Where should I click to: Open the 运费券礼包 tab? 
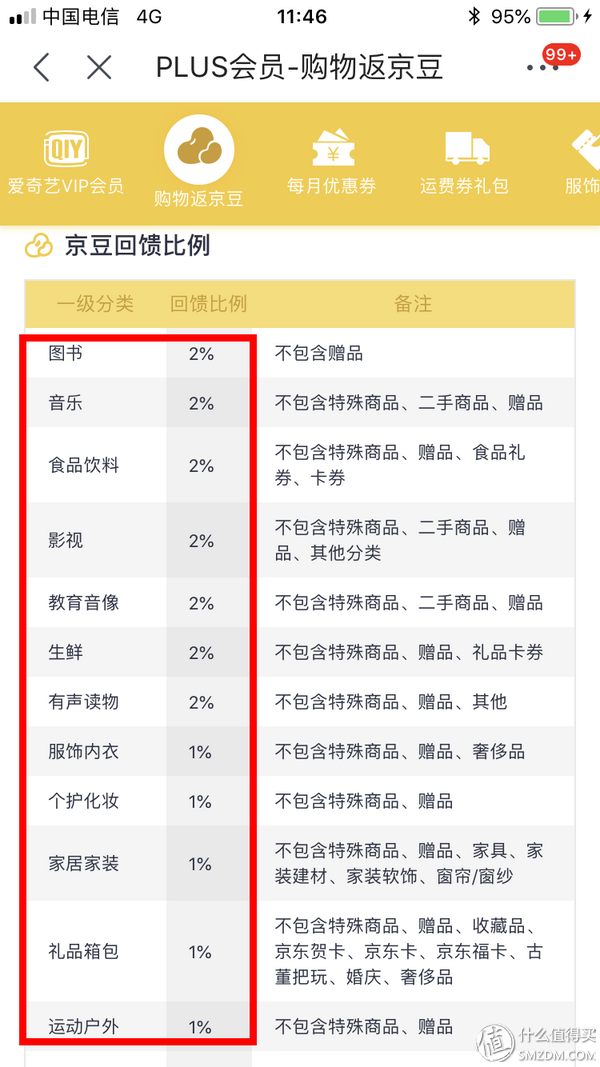465,186
